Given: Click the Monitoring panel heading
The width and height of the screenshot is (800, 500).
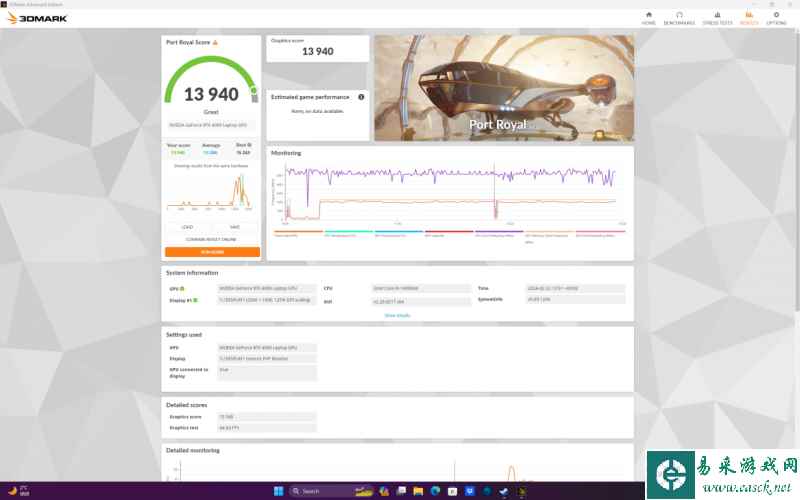Looking at the screenshot, I should click(286, 153).
